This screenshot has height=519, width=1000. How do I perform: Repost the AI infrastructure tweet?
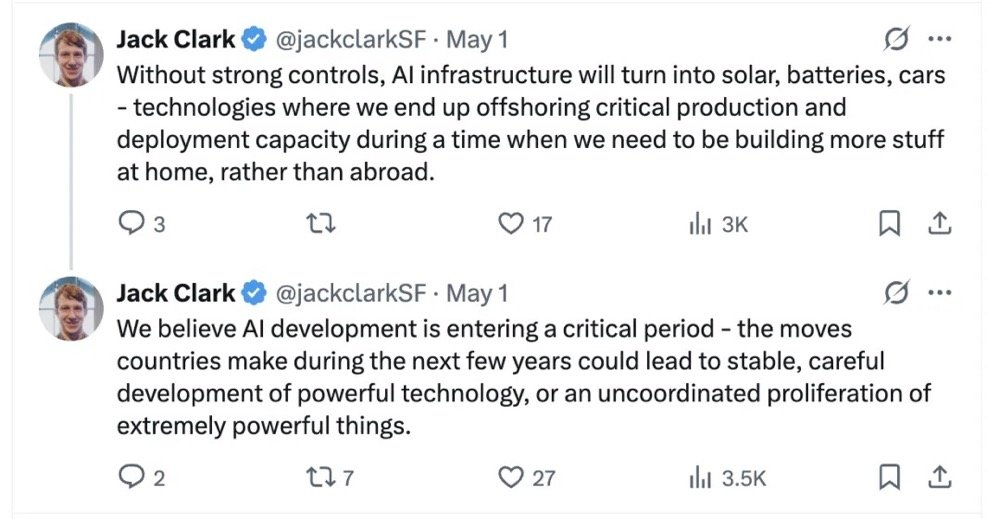[324, 224]
